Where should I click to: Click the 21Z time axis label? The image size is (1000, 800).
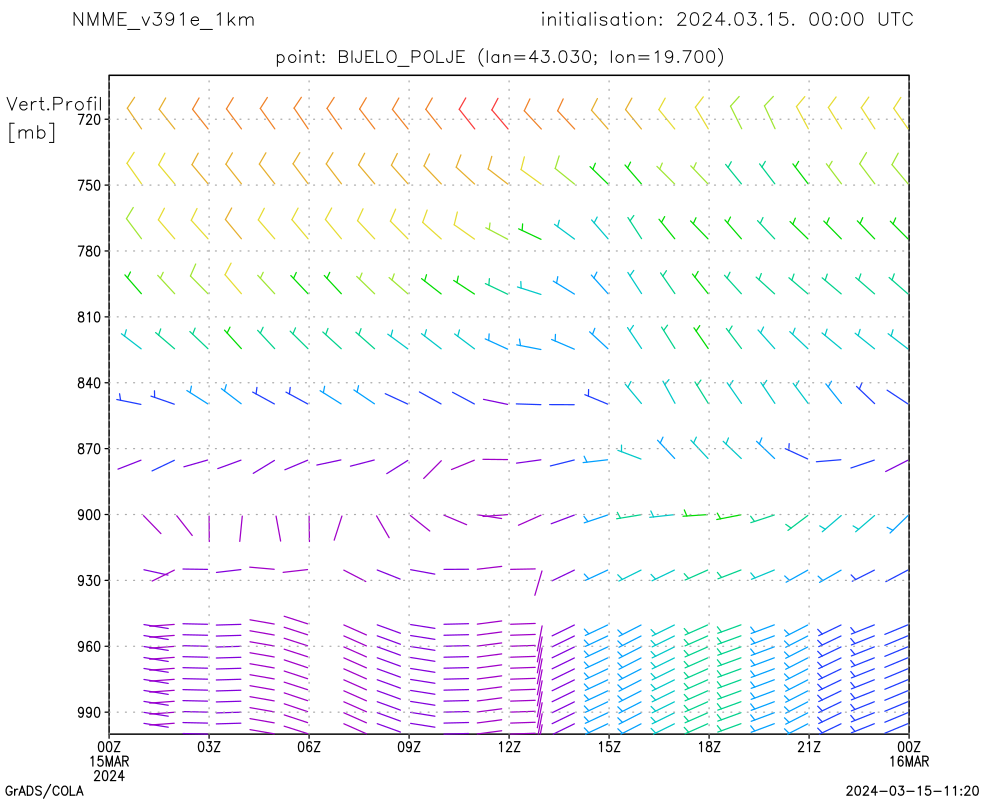(x=809, y=747)
